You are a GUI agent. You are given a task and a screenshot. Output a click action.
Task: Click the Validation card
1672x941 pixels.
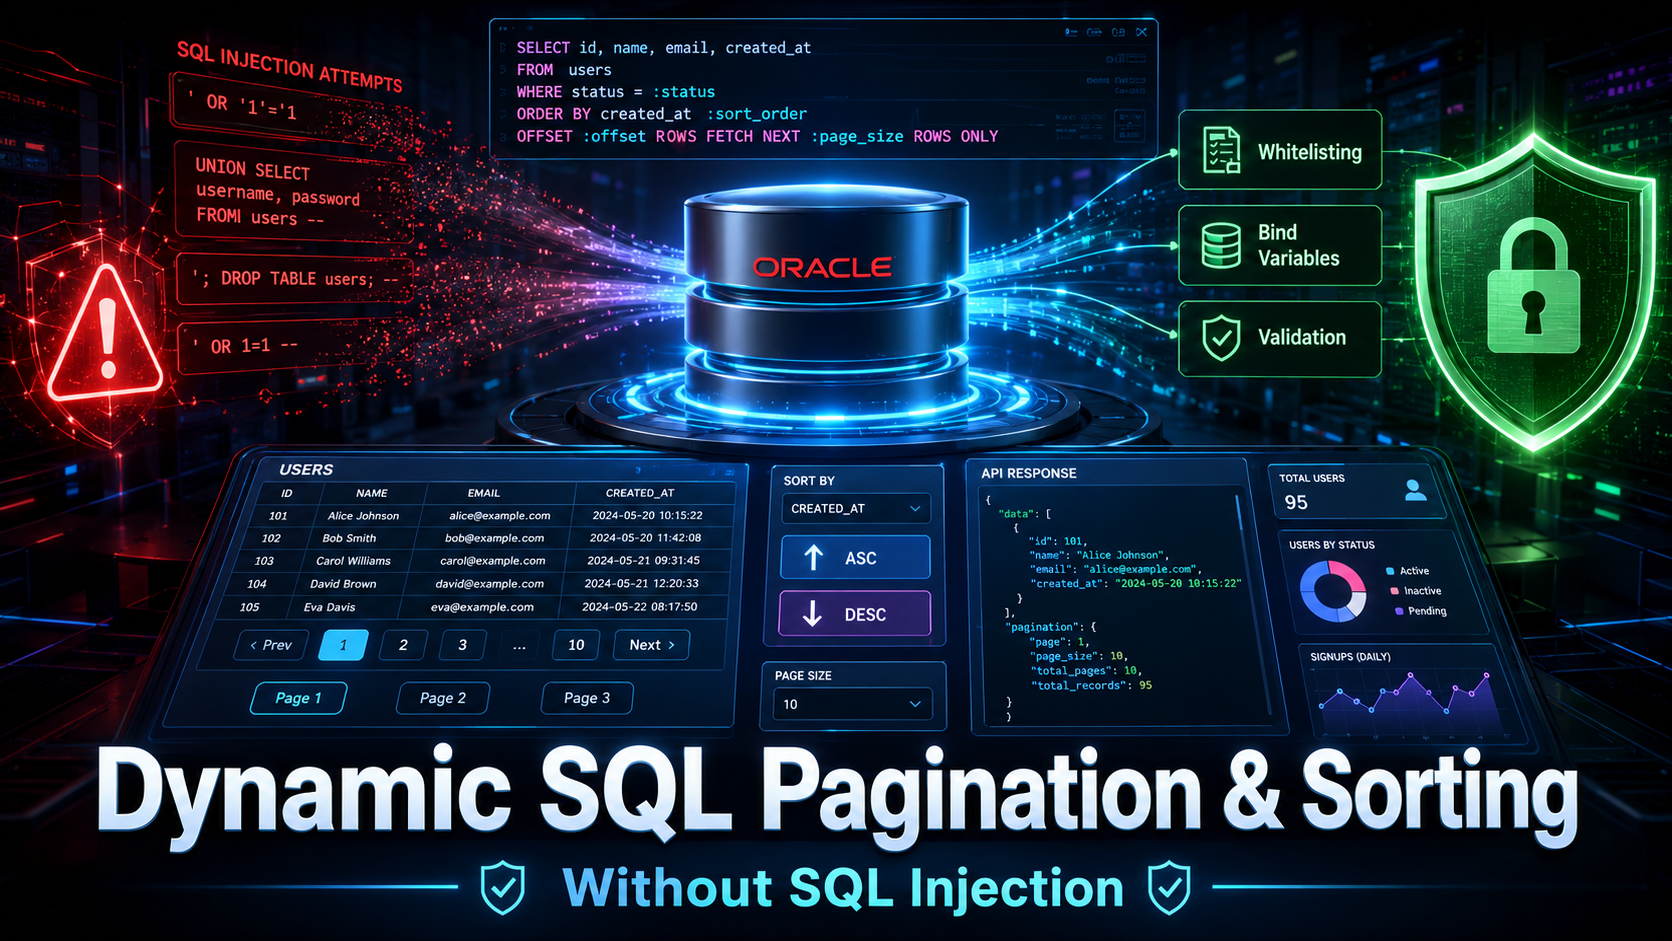(1280, 338)
